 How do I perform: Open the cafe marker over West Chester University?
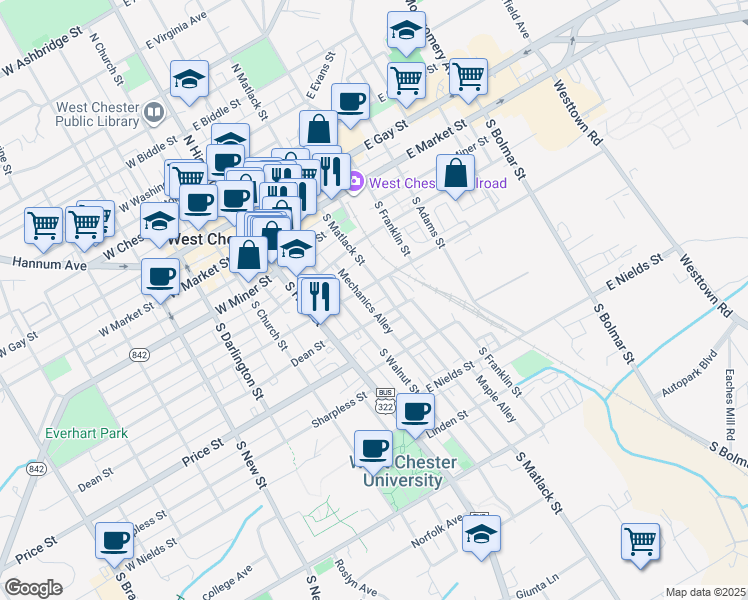pos(374,451)
